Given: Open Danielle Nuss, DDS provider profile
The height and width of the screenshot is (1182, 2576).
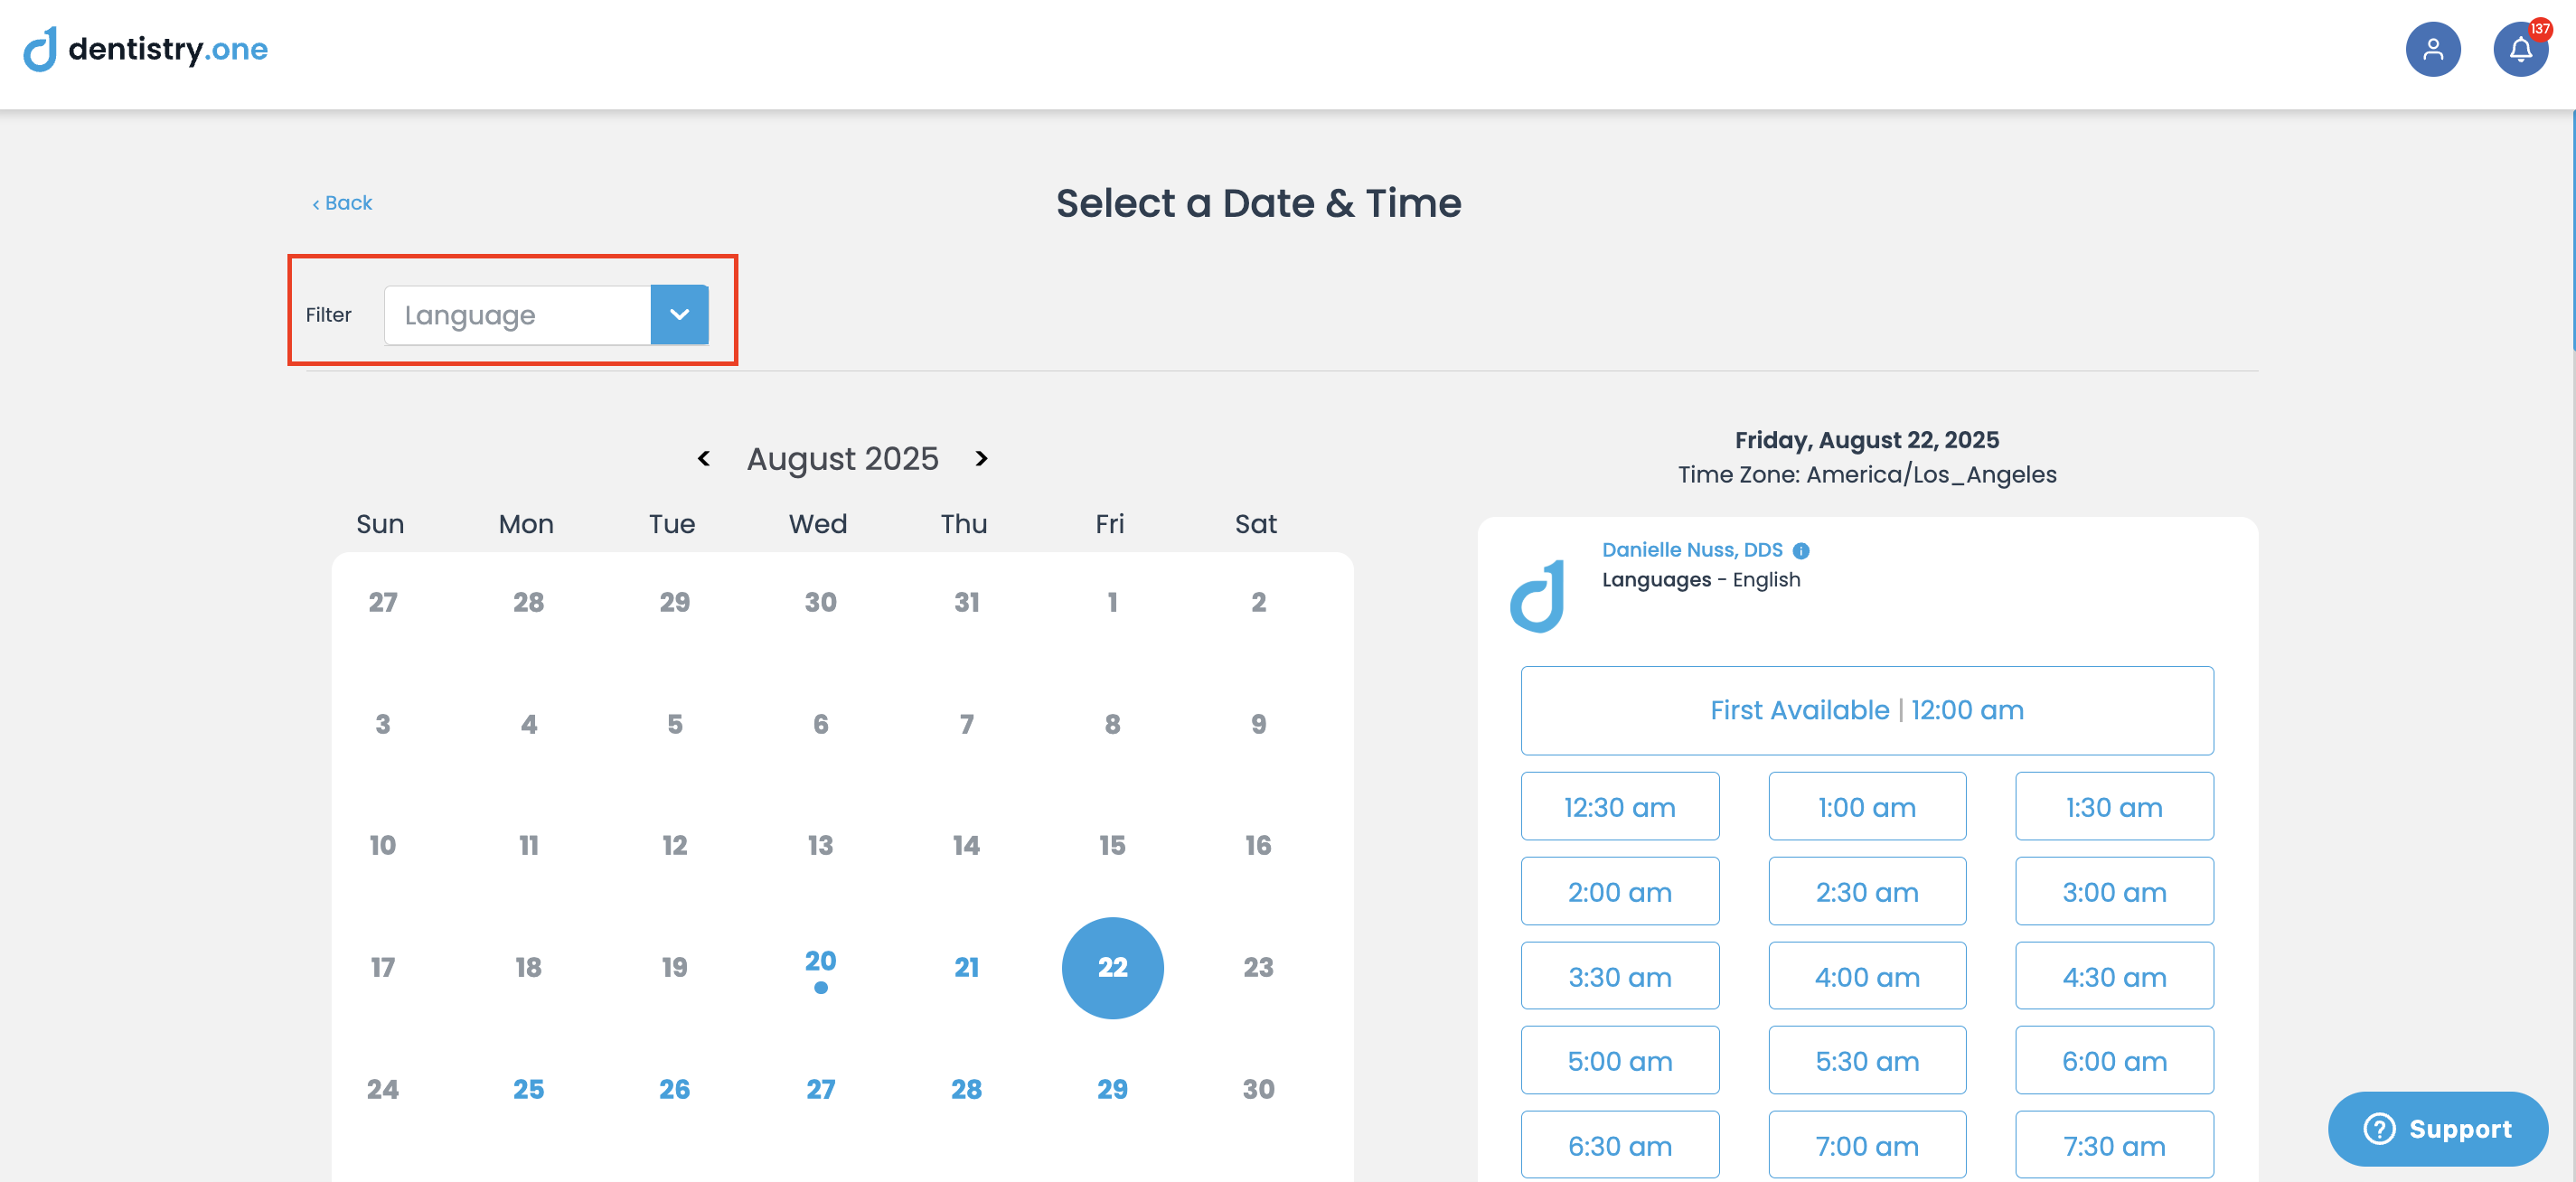Looking at the screenshot, I should (x=1691, y=549).
